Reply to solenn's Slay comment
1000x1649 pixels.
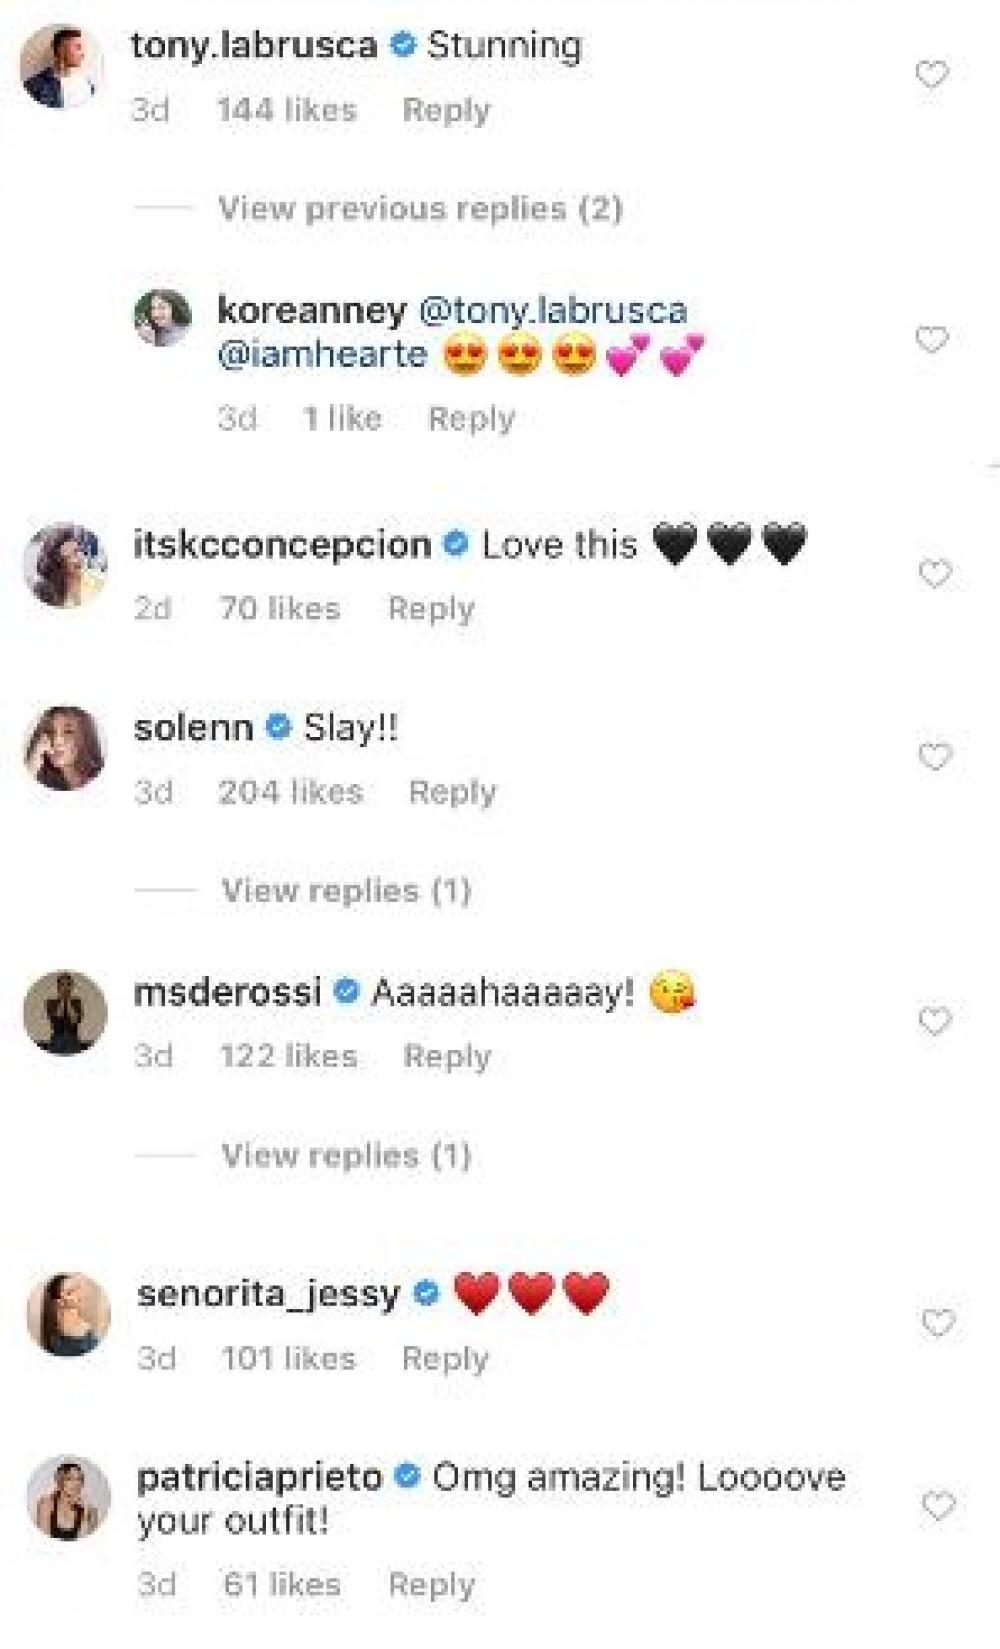click(452, 792)
